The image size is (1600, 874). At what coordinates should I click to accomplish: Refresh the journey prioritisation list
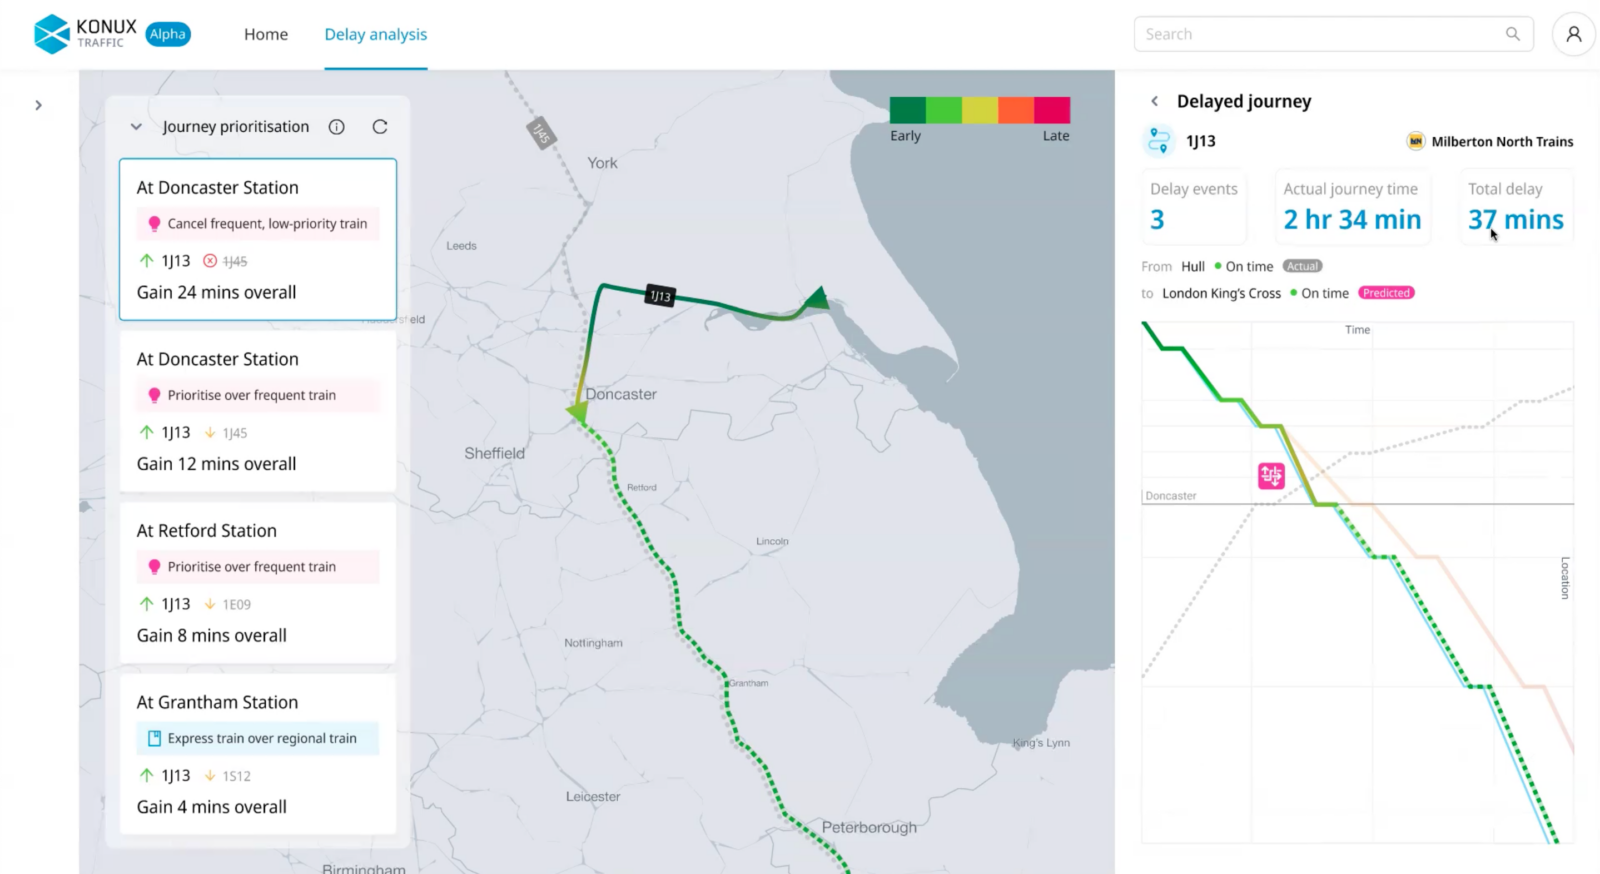click(380, 127)
